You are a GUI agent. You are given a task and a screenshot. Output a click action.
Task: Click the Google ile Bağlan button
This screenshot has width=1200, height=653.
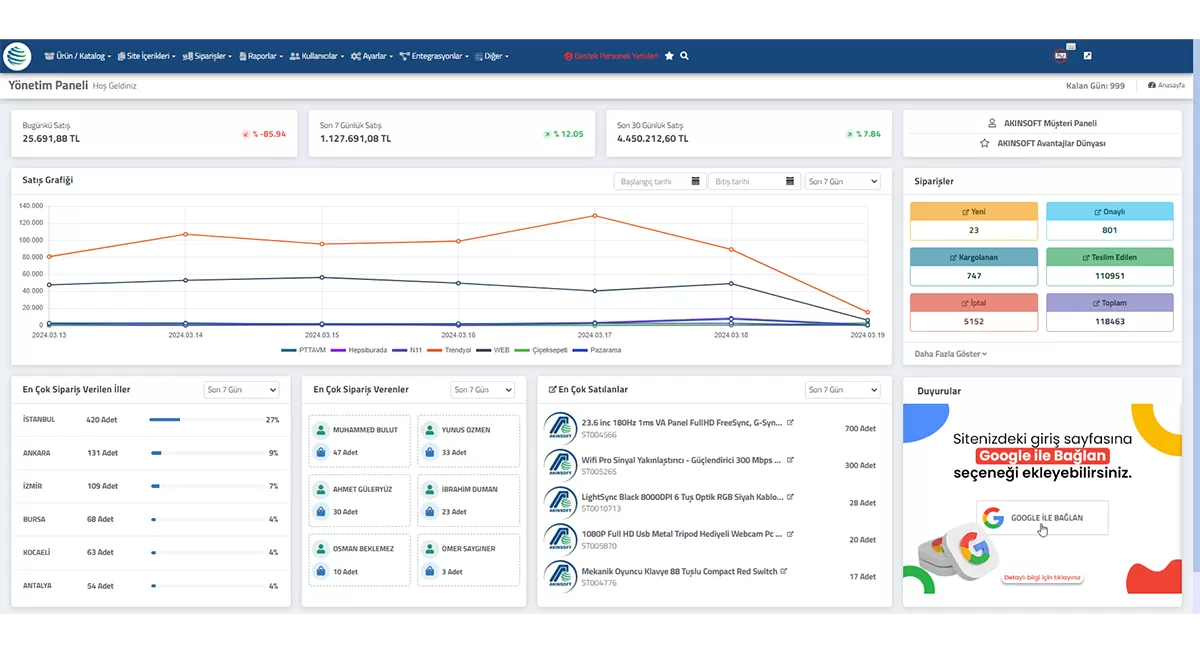(x=1042, y=517)
